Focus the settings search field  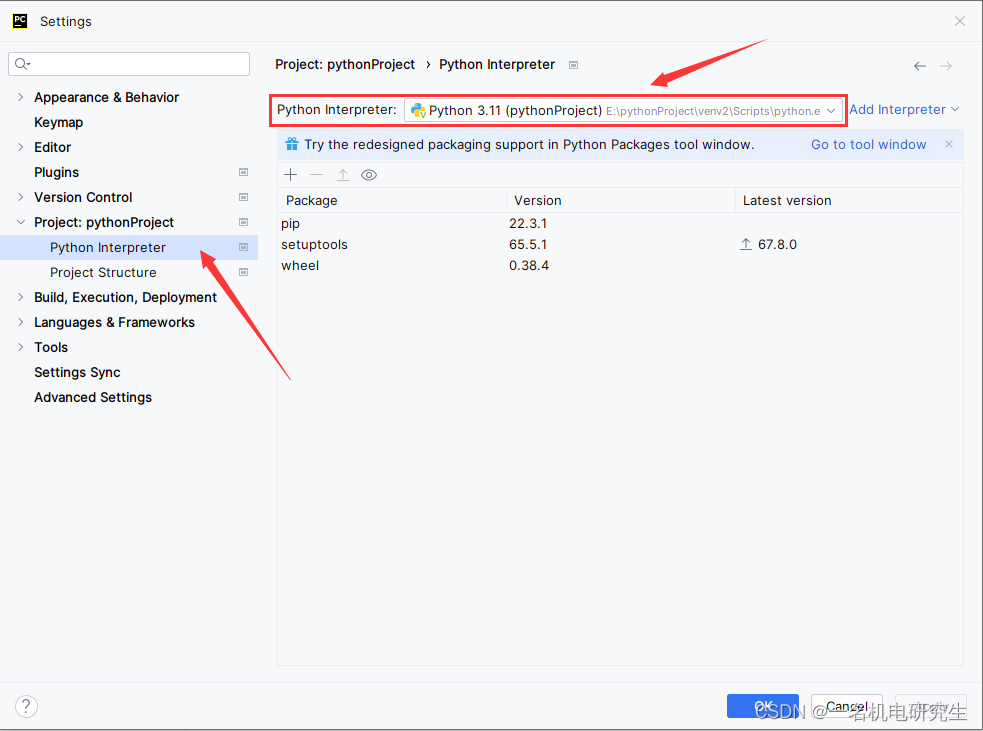pos(129,64)
